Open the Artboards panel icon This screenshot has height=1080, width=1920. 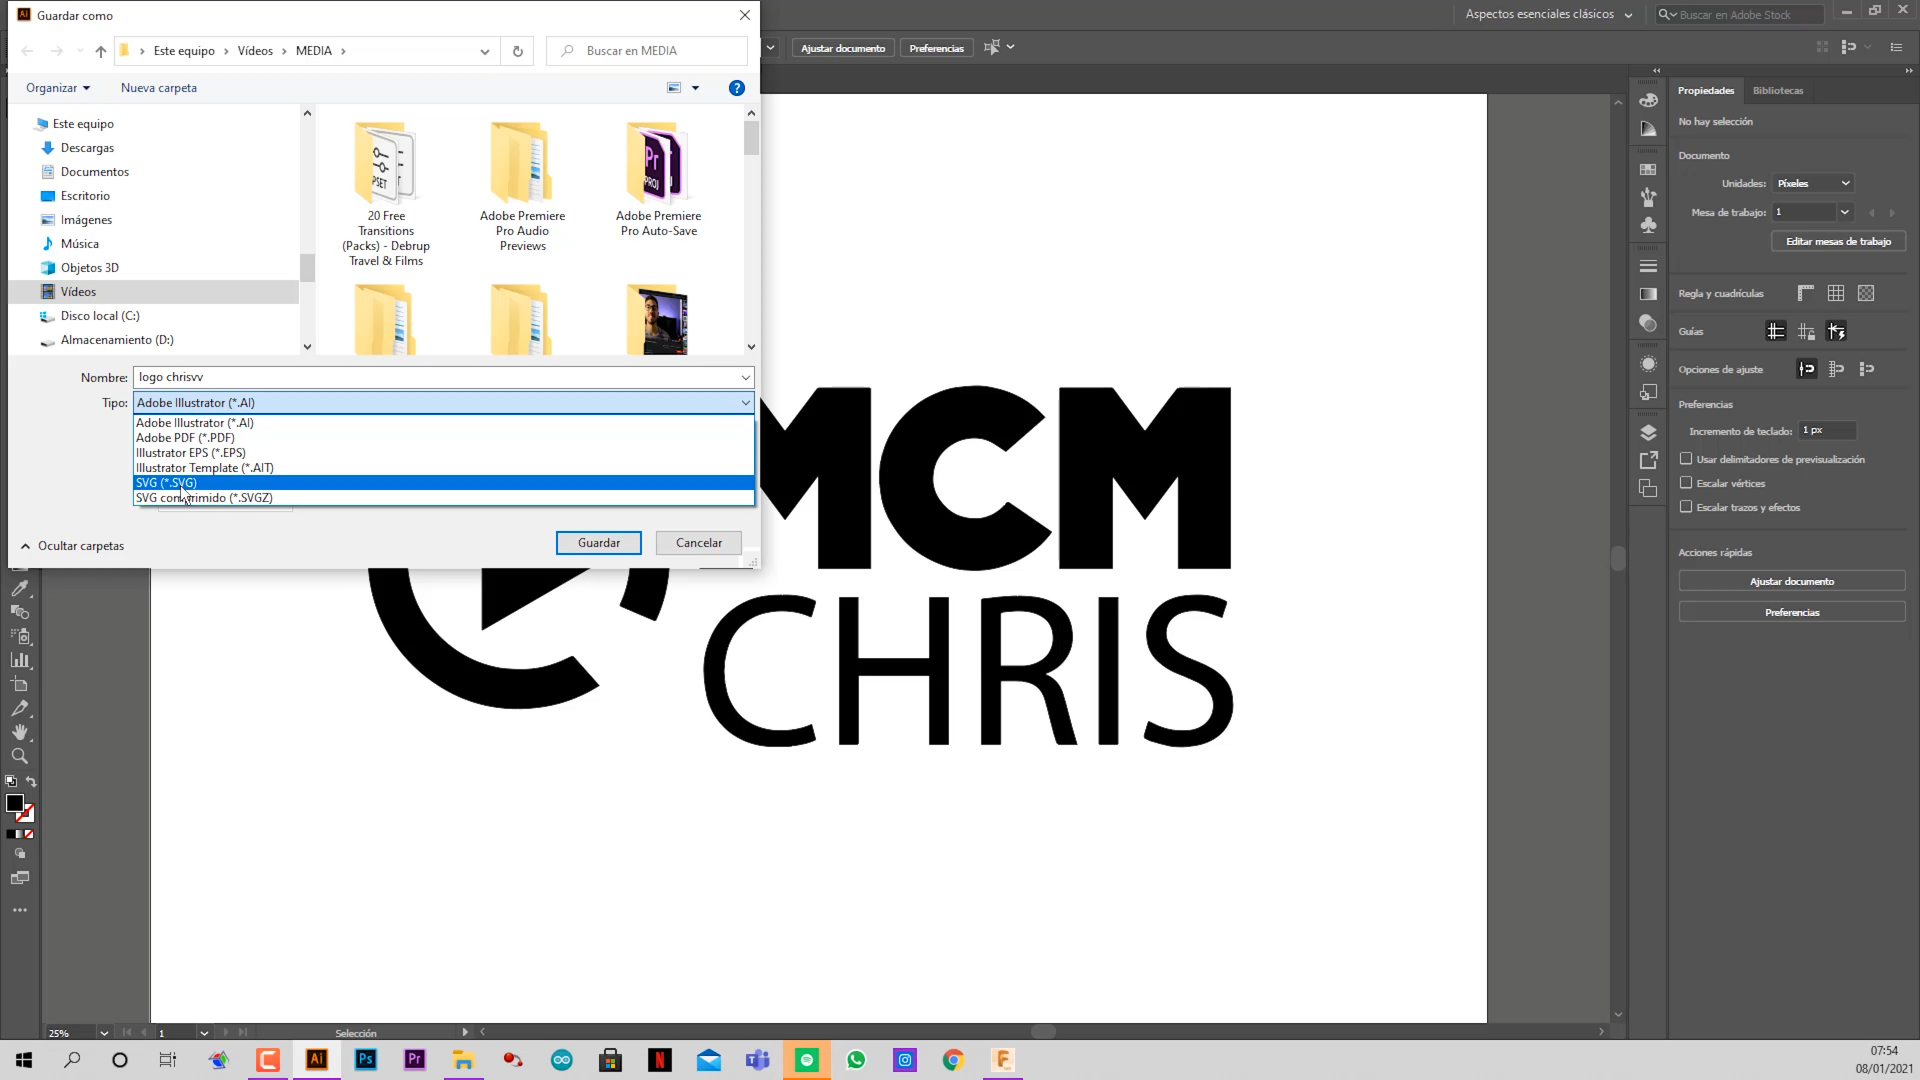pos(1648,488)
